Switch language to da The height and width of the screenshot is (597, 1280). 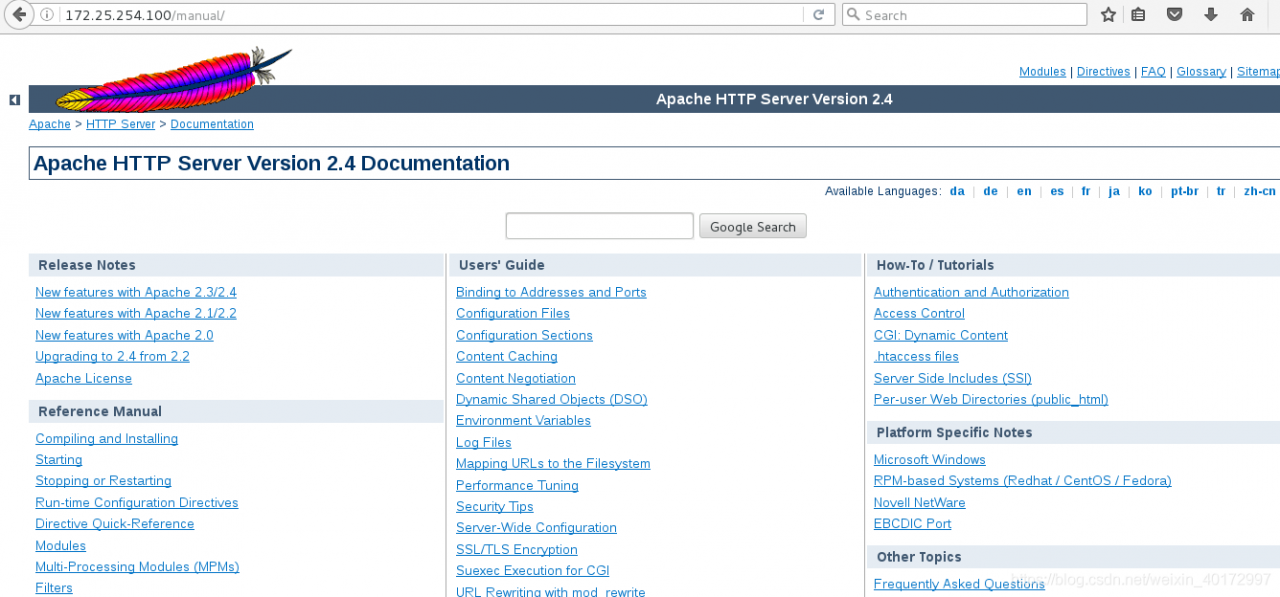tap(957, 191)
